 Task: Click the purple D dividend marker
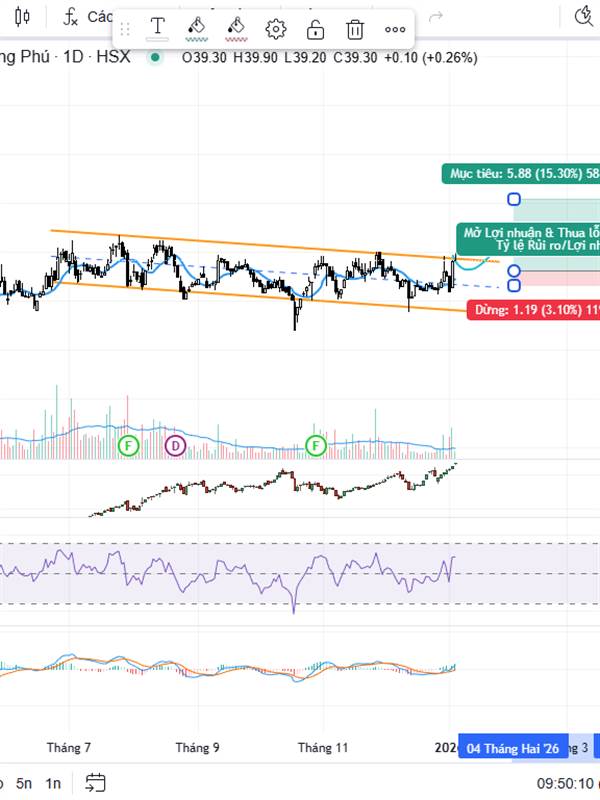coord(175,446)
